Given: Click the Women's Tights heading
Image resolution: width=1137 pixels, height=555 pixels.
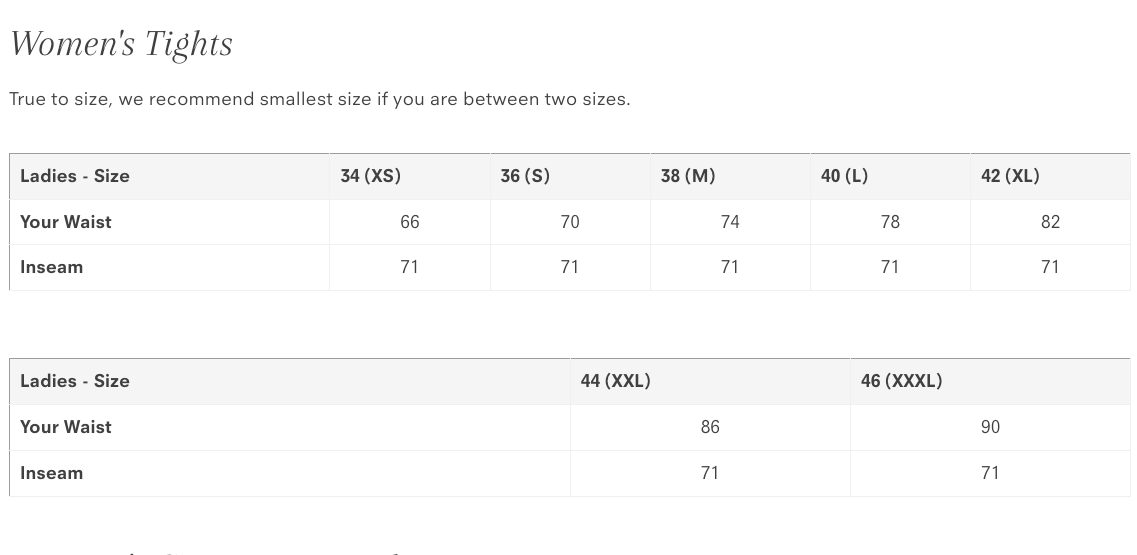Looking at the screenshot, I should point(121,44).
